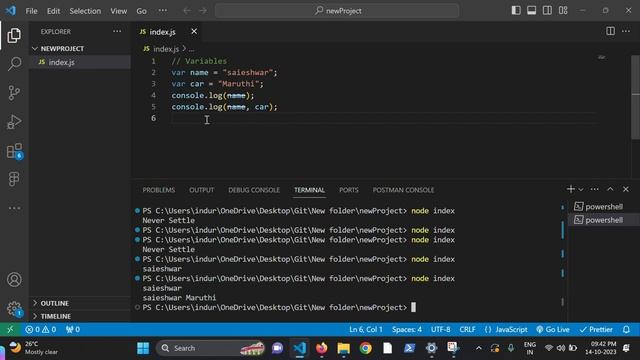Open the Explorer view in activity bar
Image resolution: width=640 pixels, height=360 pixels.
pyautogui.click(x=14, y=36)
